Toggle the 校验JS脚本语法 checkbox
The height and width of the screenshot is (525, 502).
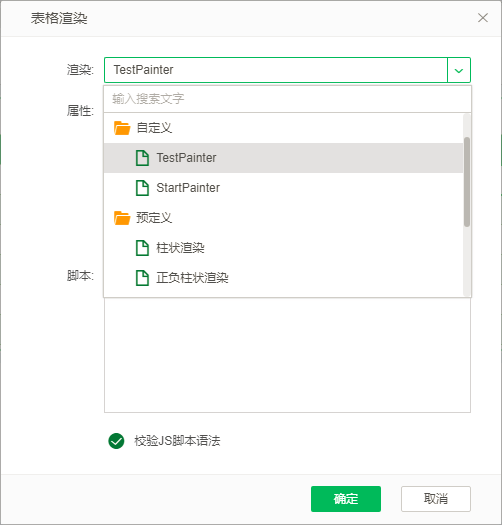tap(116, 441)
